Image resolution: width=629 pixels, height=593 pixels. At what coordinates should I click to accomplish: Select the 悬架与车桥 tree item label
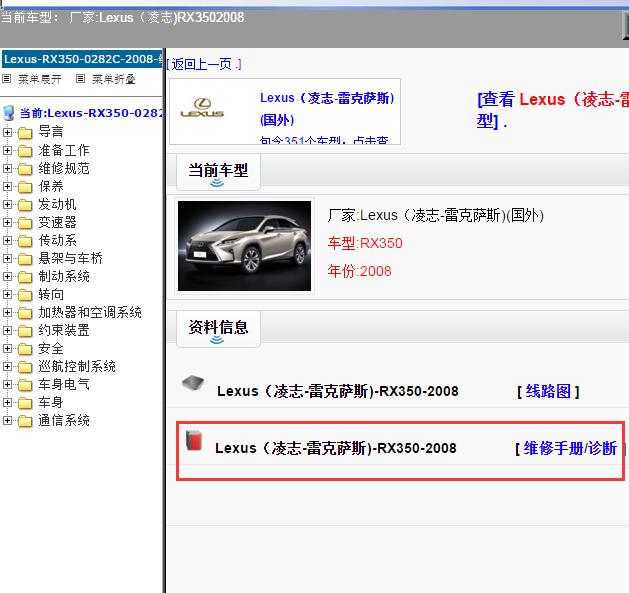tap(71, 258)
